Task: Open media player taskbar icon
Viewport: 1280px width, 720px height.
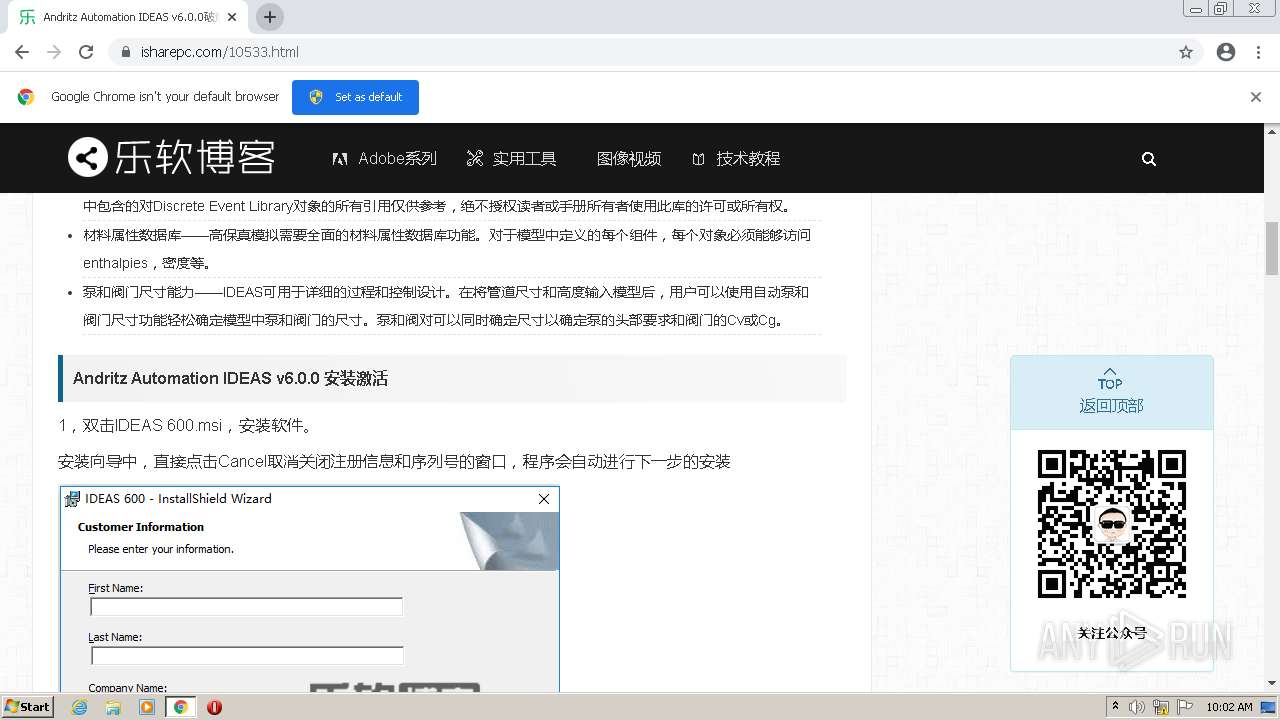Action: pos(147,707)
